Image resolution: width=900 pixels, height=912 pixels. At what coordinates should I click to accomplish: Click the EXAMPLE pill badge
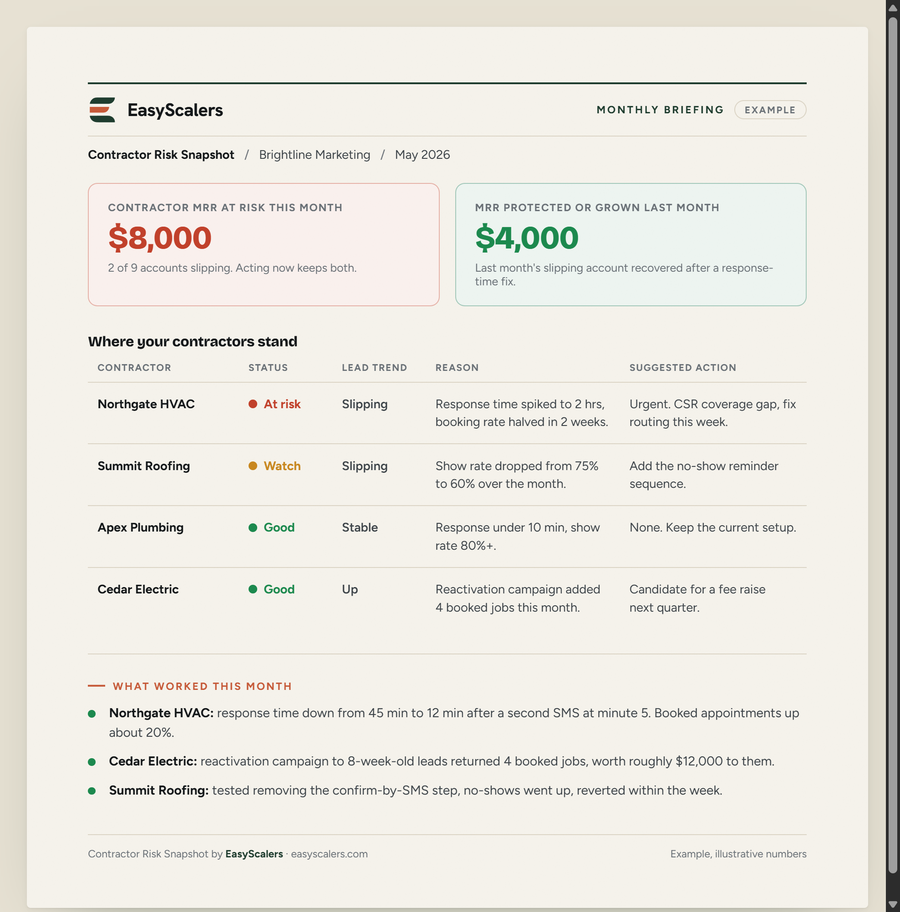(770, 110)
